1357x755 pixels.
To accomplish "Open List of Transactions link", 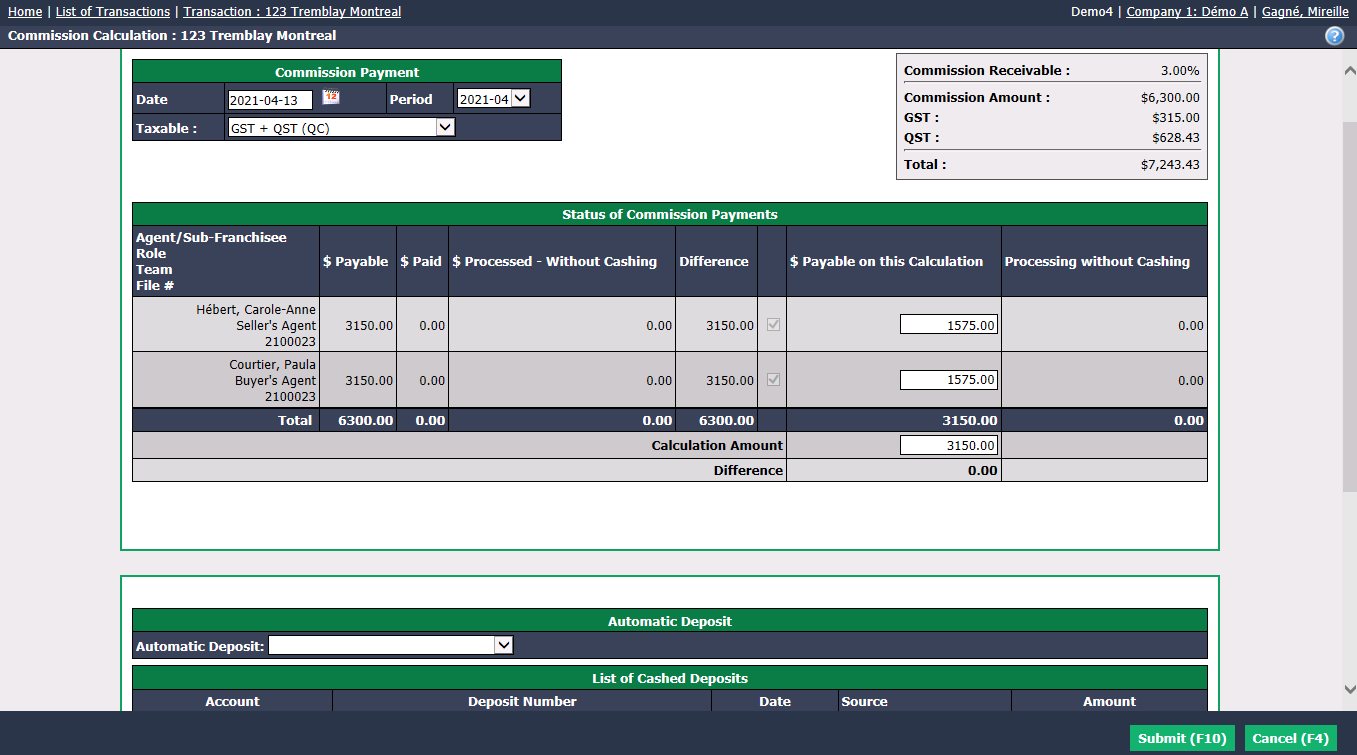I will tap(113, 12).
